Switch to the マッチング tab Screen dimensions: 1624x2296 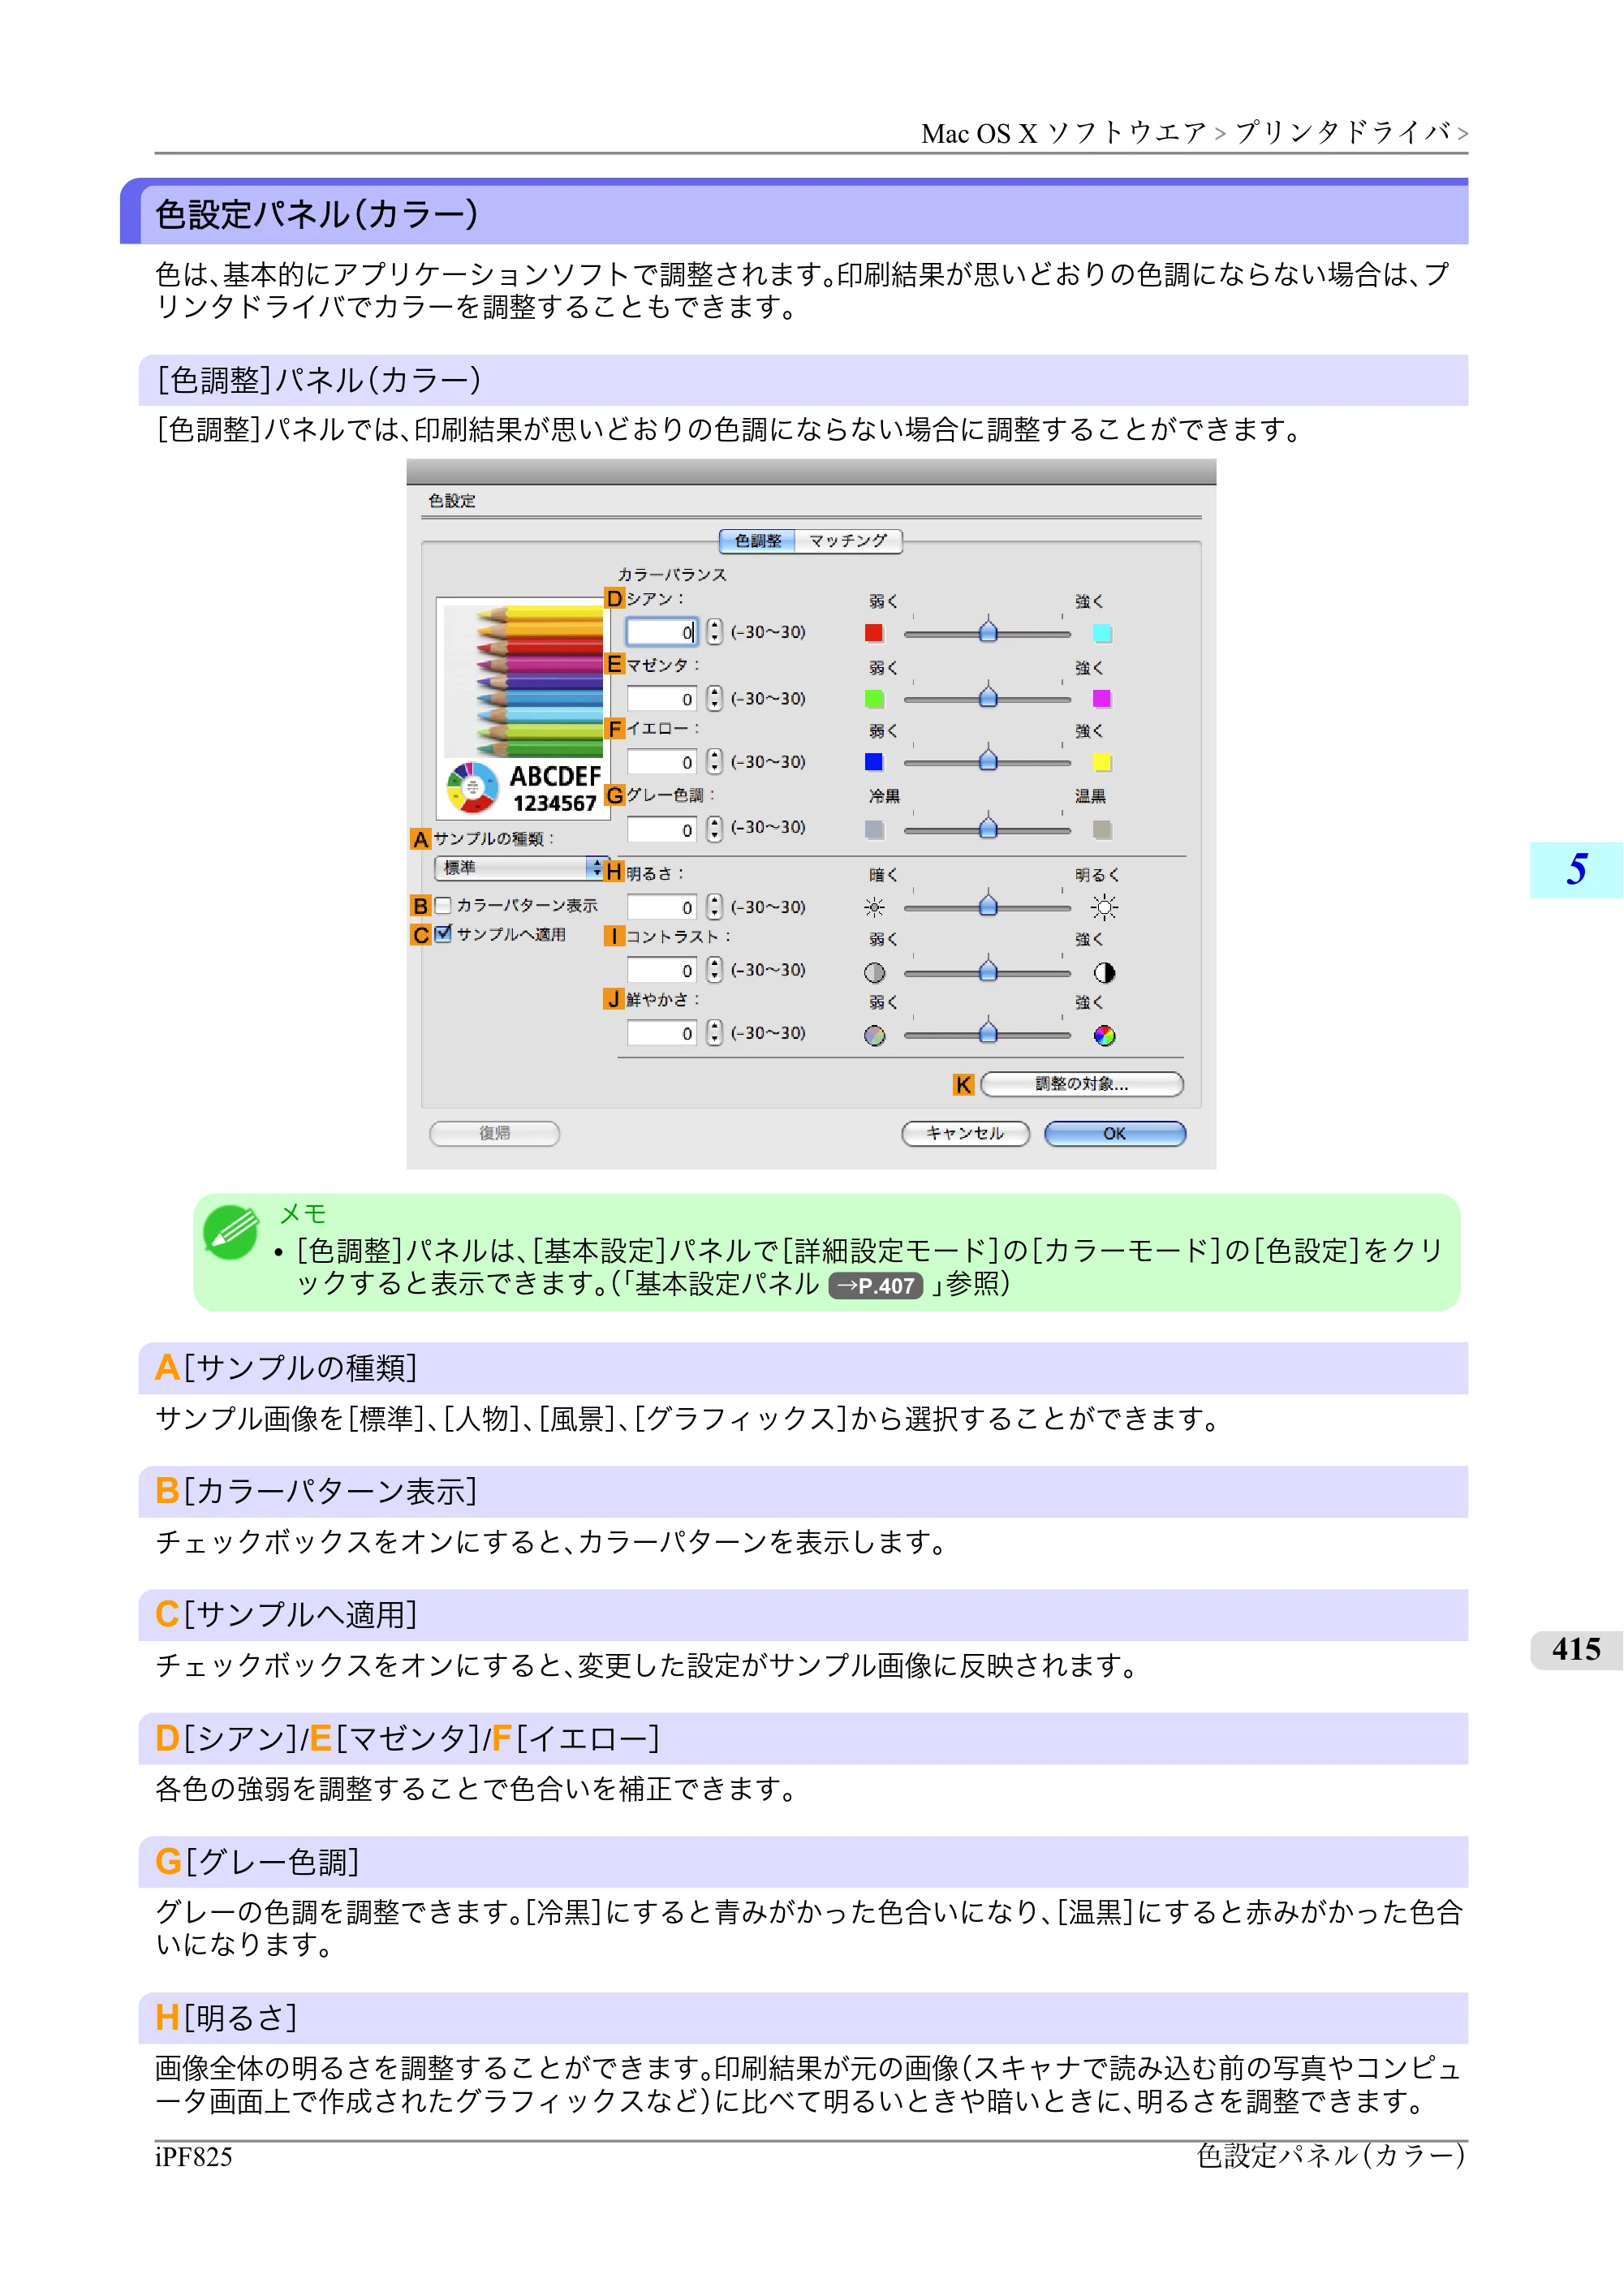click(848, 541)
